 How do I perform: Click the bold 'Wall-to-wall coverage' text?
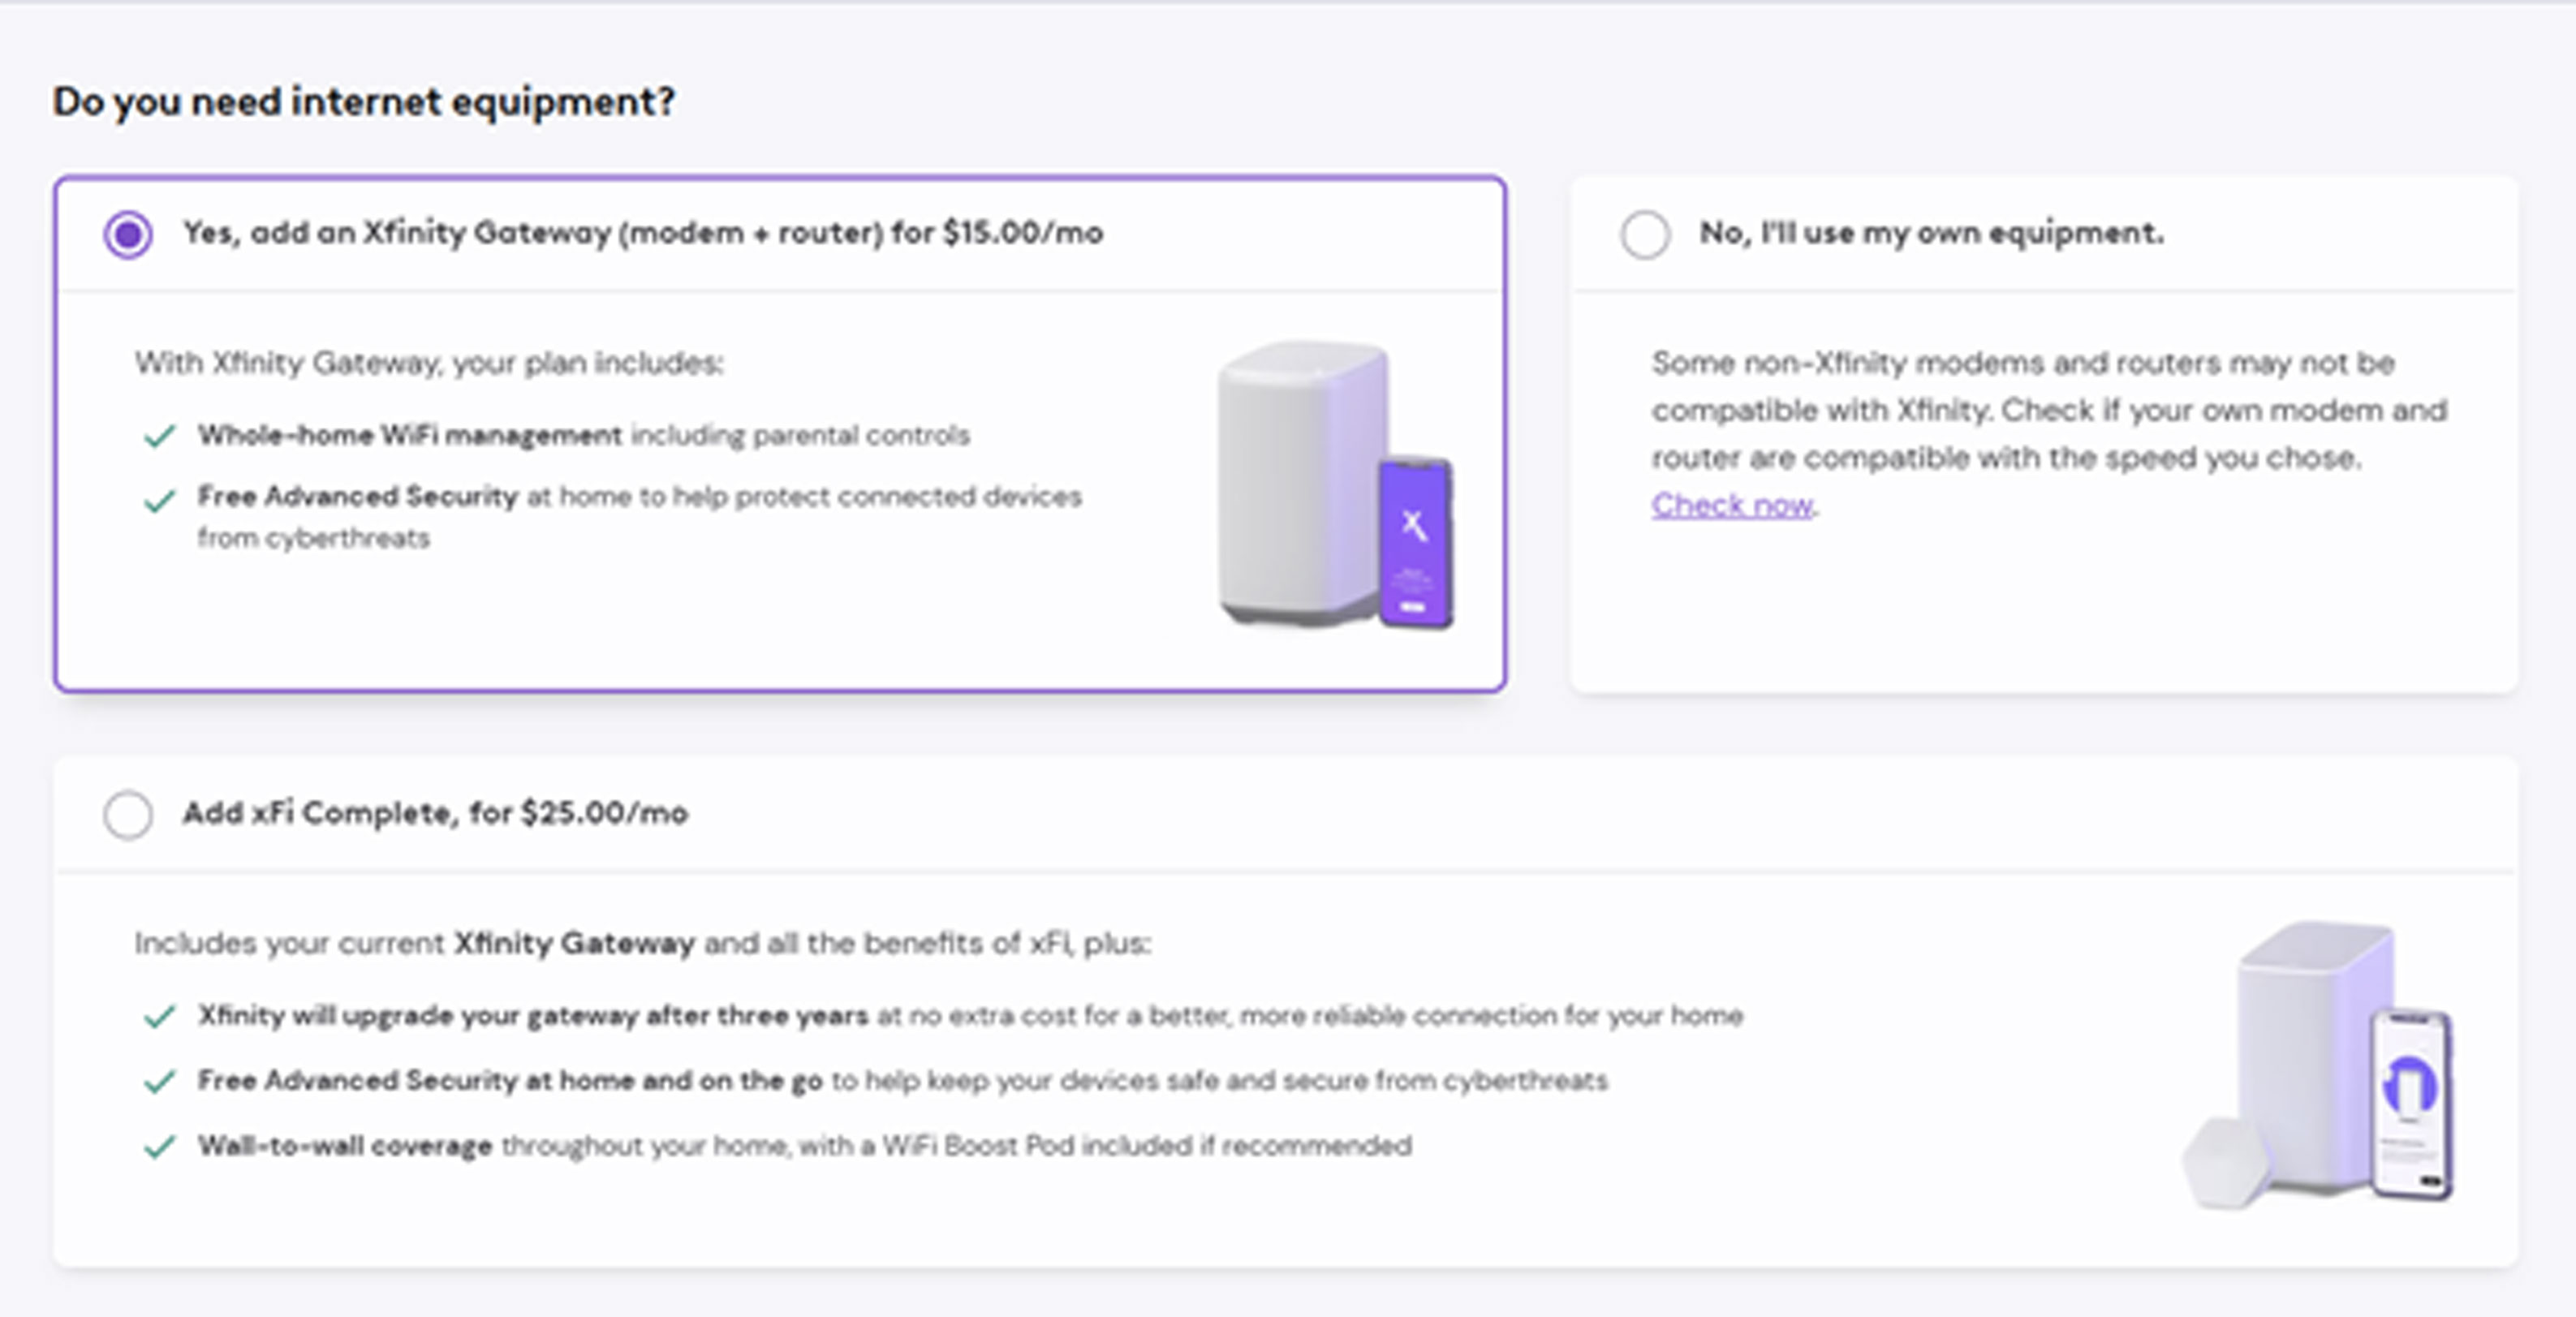(x=345, y=1145)
